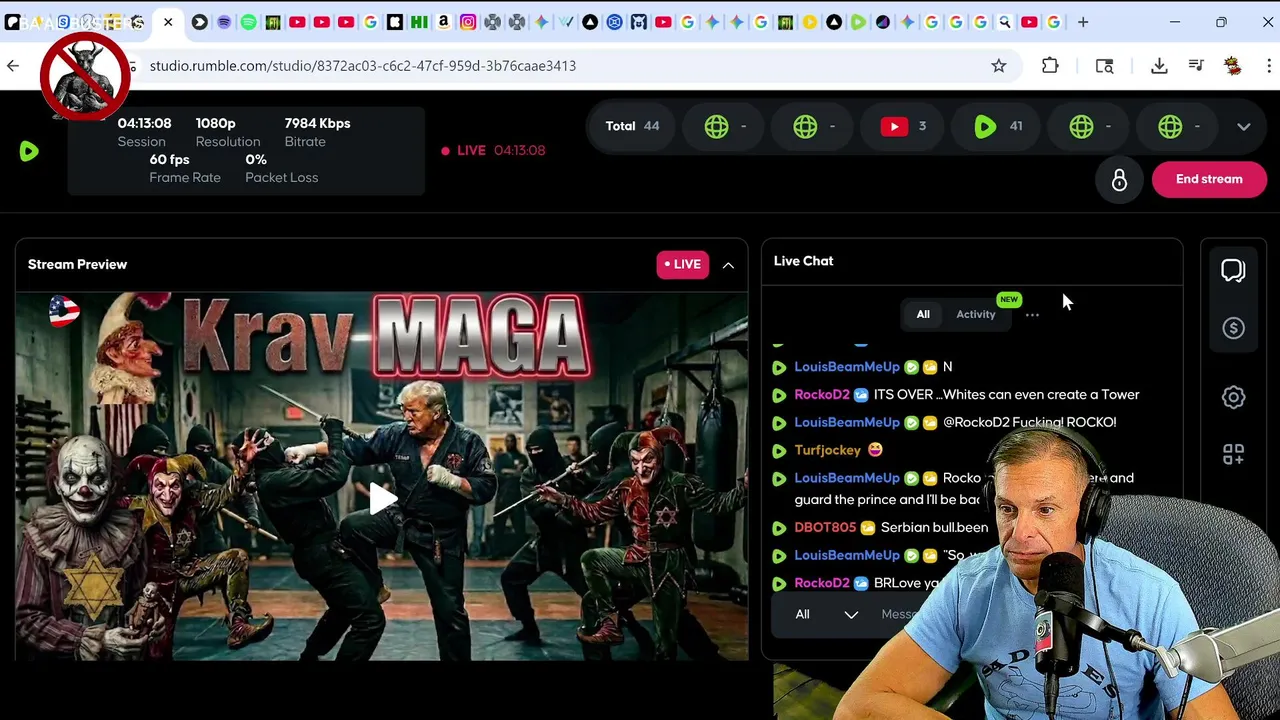Open the Chrome profile avatar
Screen dimensions: 1280x720
(x=1233, y=66)
